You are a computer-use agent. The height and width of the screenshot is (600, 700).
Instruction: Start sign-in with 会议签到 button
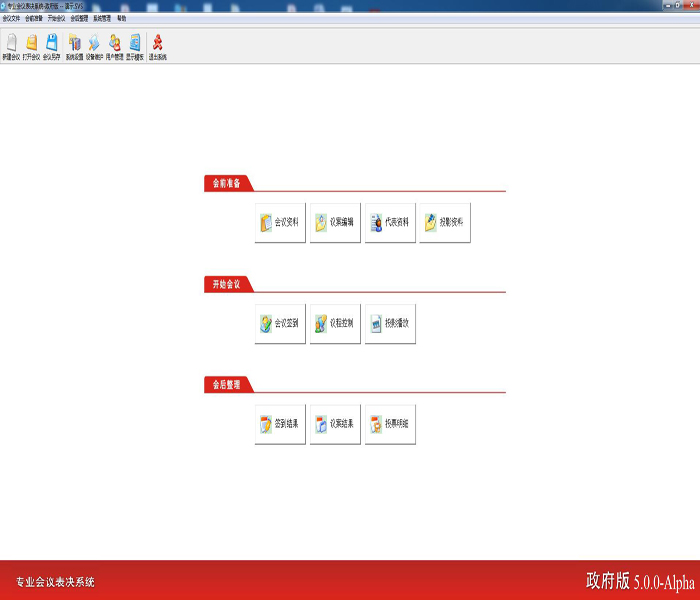[x=280, y=324]
